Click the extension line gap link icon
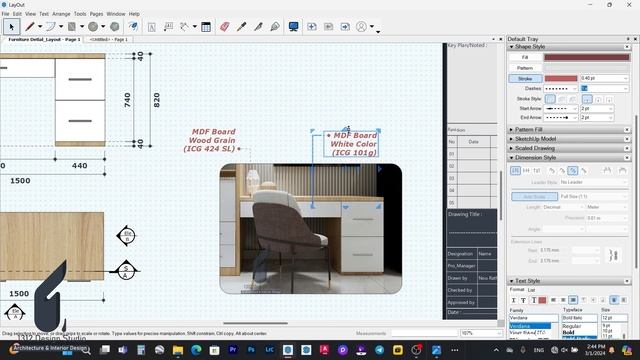Viewport: 640px width, 360px height. pyautogui.click(x=613, y=256)
